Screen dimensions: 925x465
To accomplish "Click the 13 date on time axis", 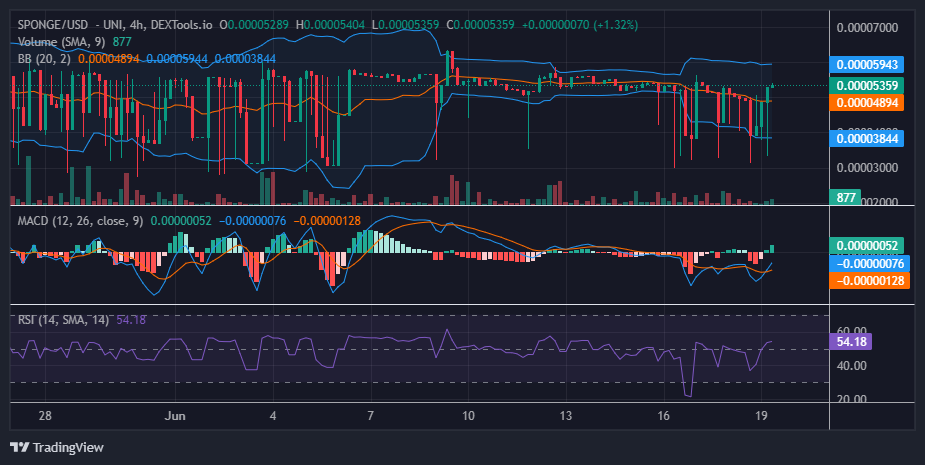I will [566, 416].
